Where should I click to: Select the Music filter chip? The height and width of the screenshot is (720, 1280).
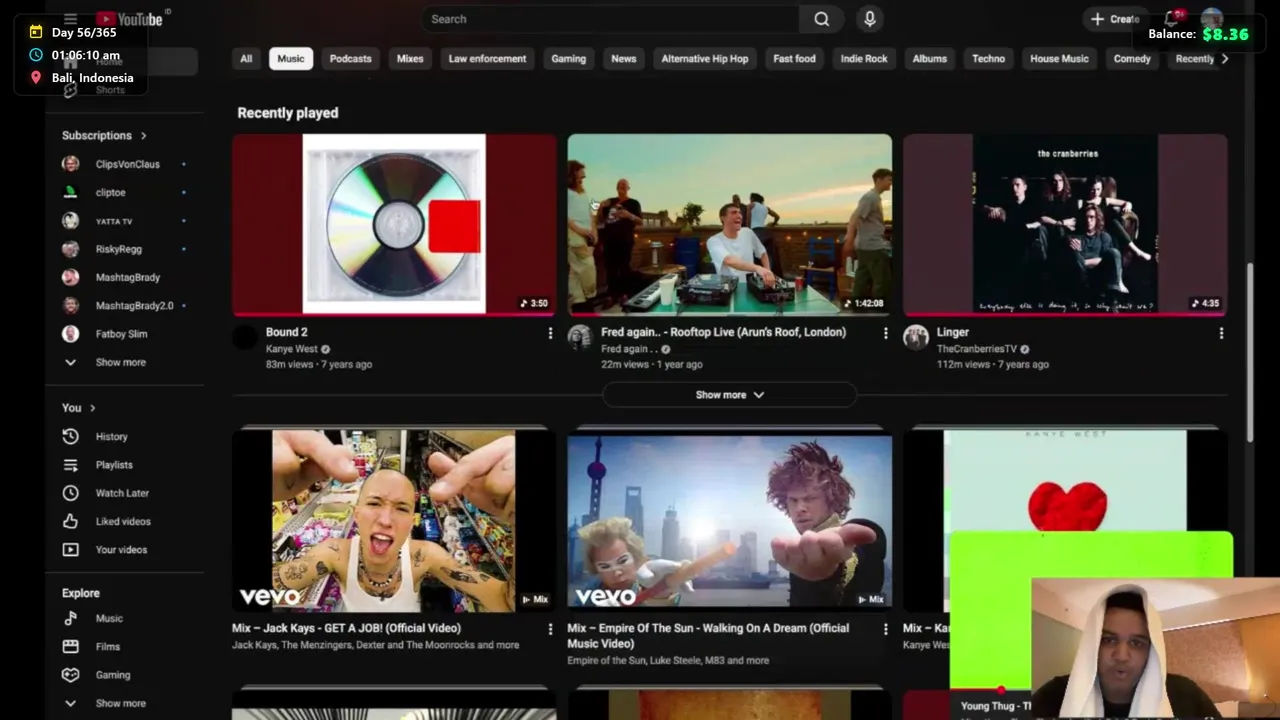291,59
